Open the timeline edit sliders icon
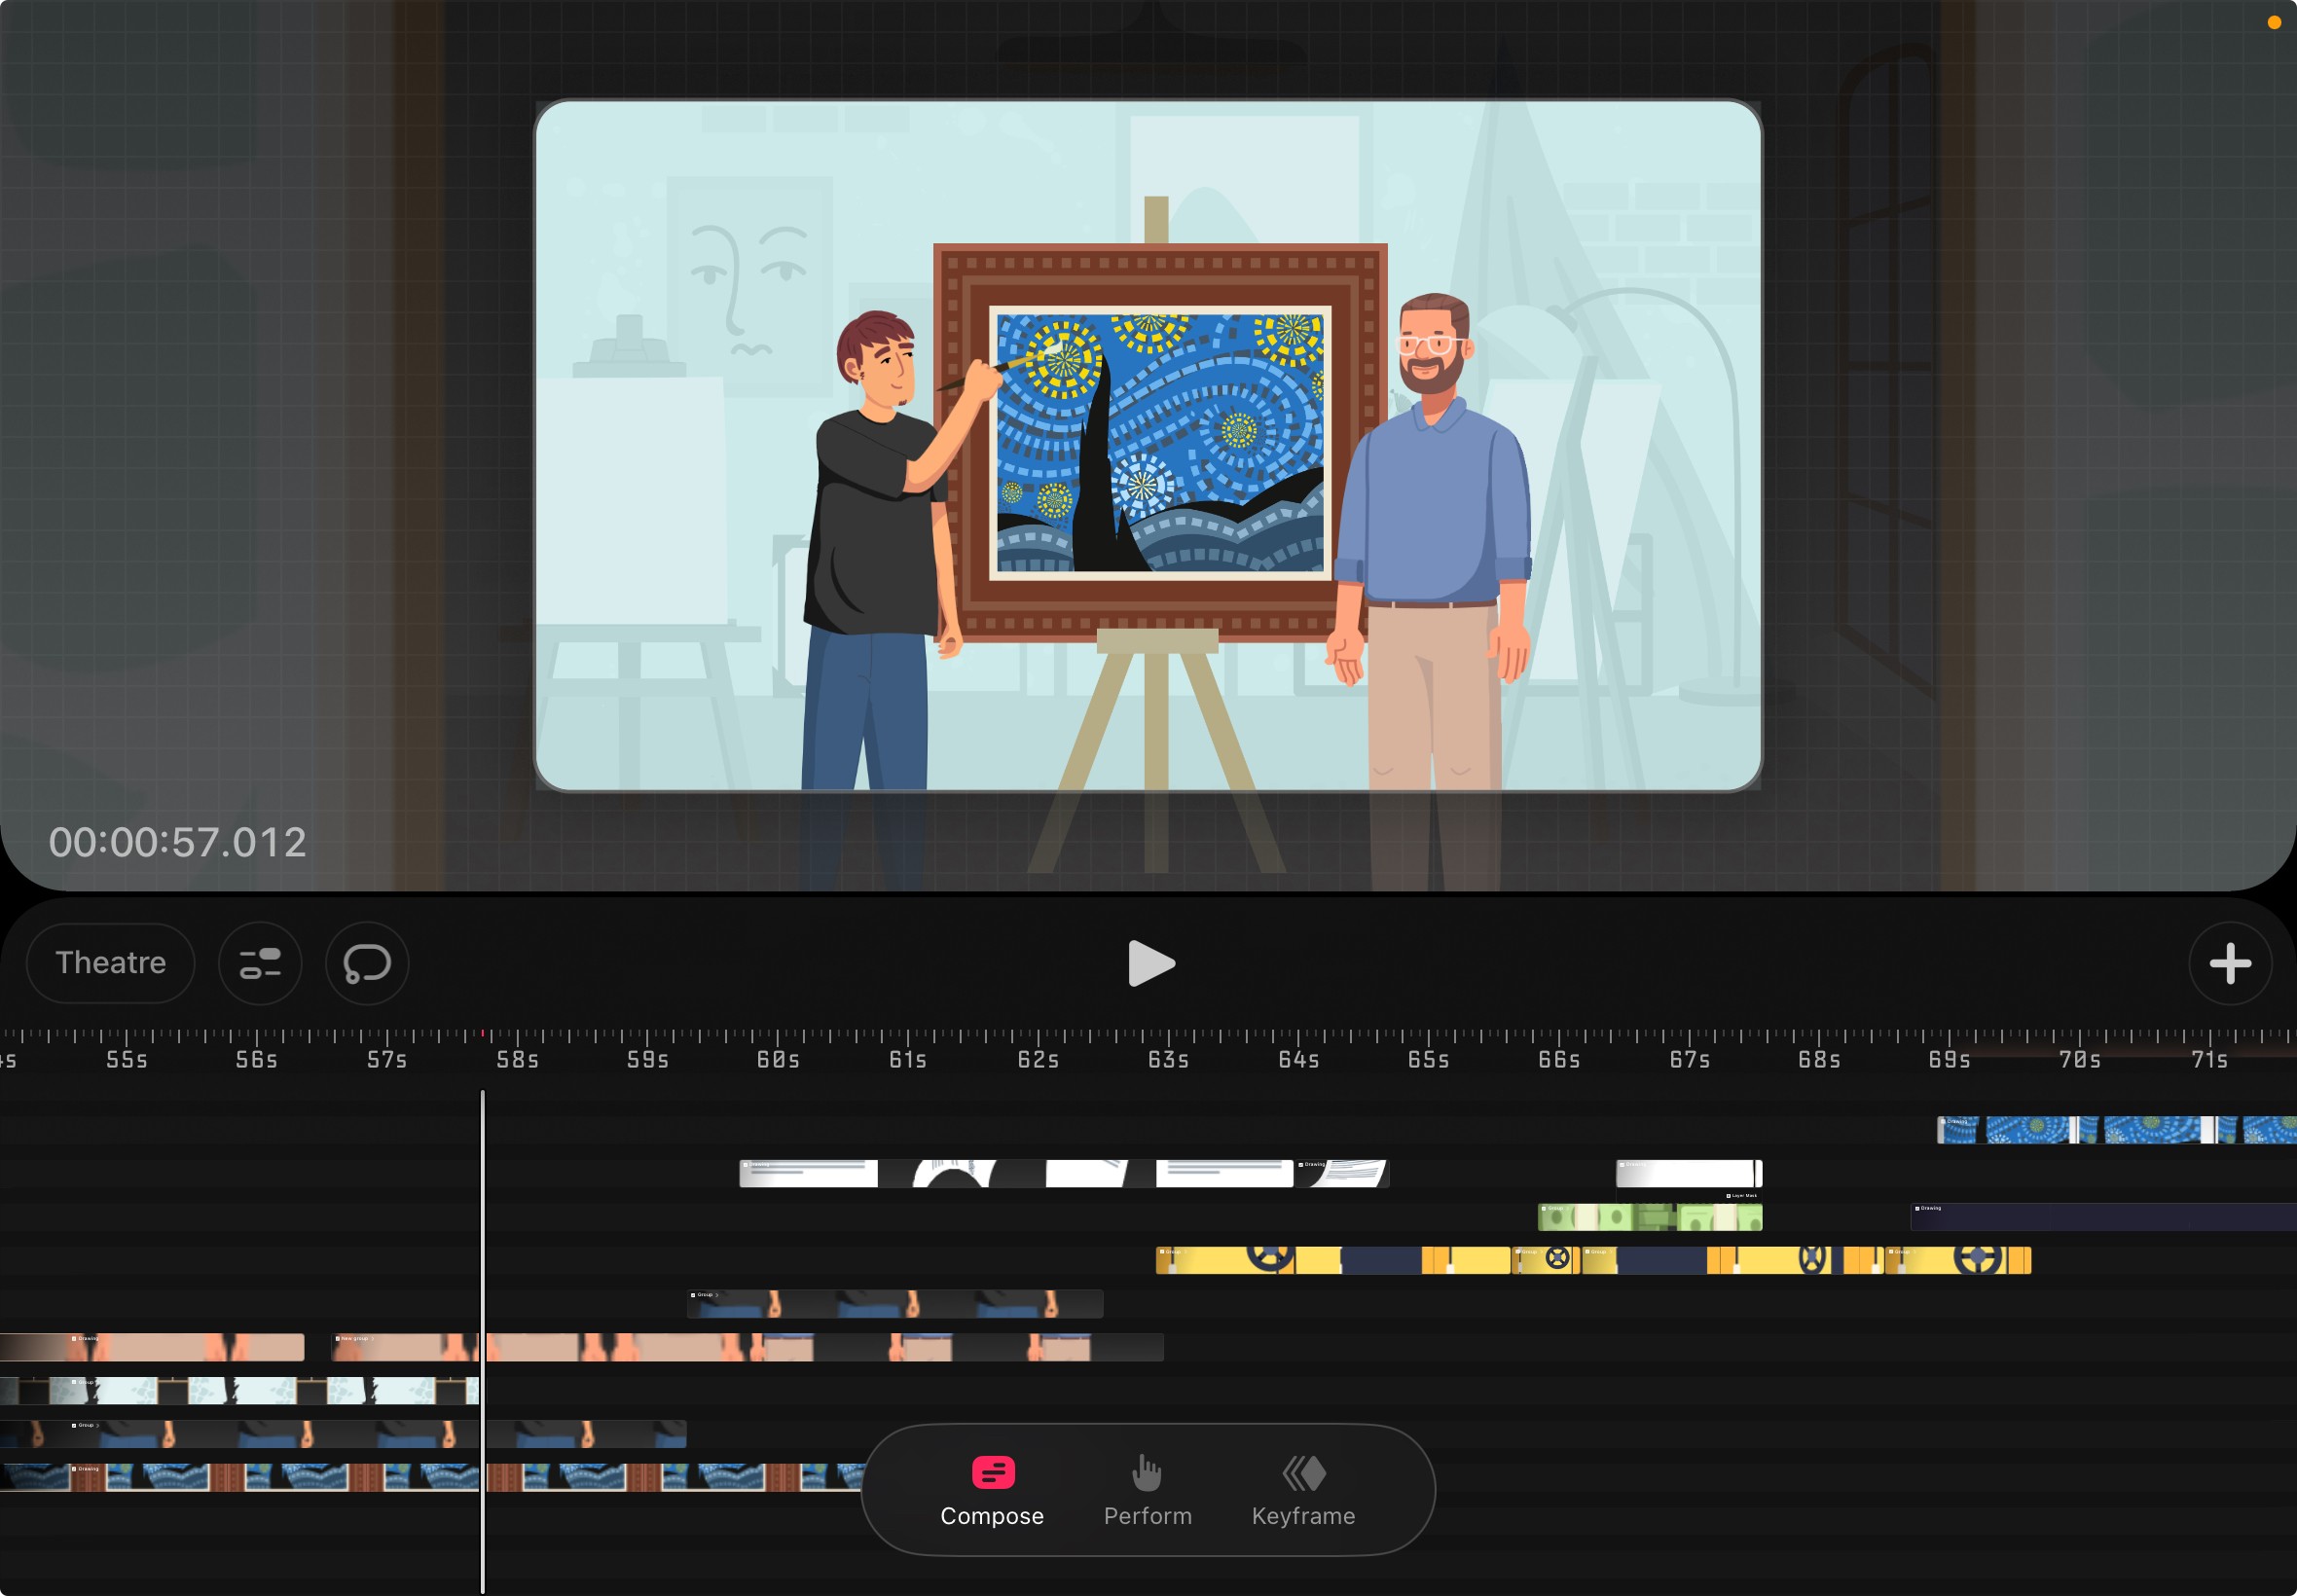Image resolution: width=2297 pixels, height=1596 pixels. coord(260,964)
